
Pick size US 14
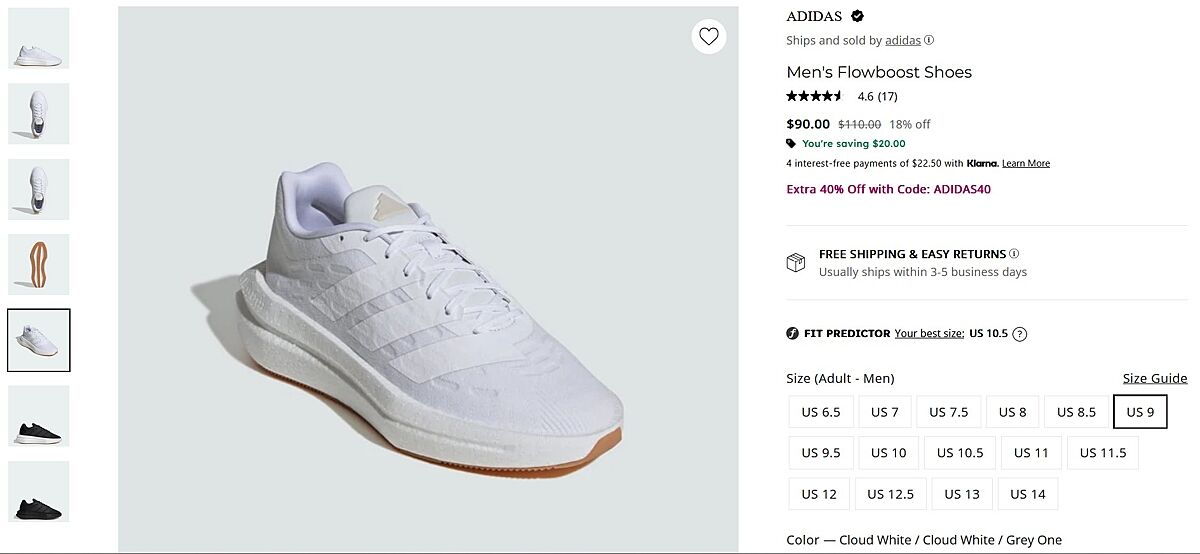(x=1027, y=494)
